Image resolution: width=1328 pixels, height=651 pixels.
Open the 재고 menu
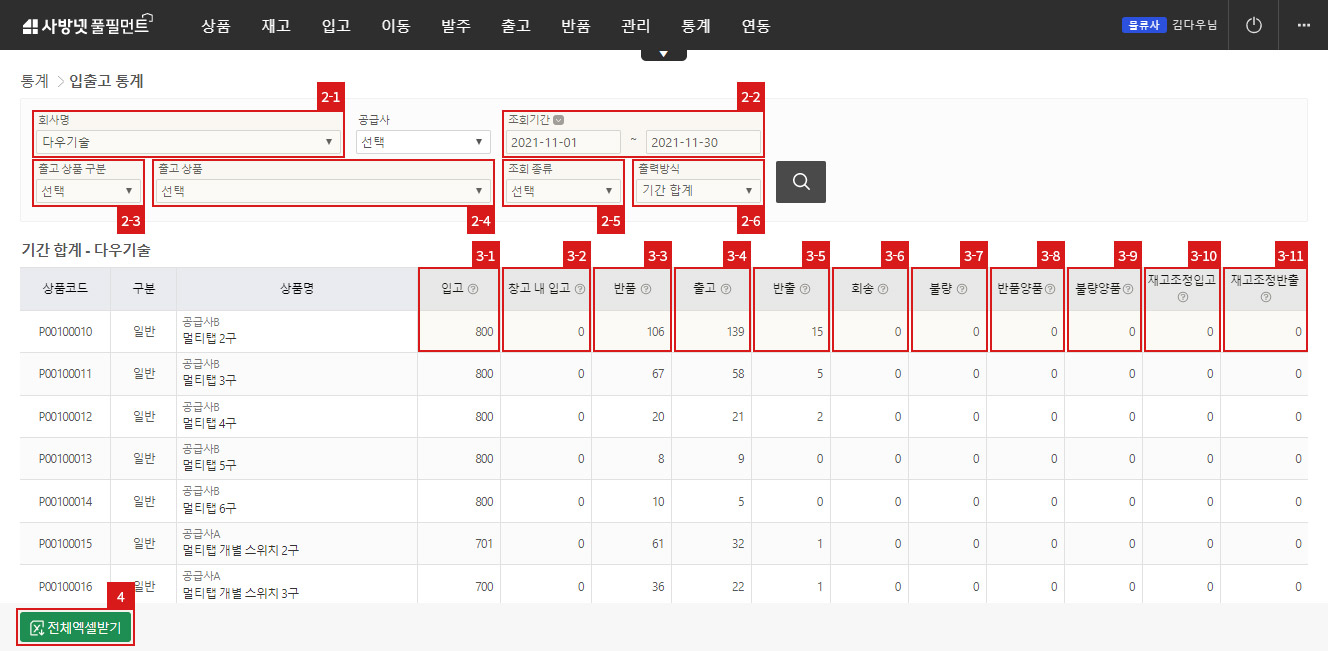click(276, 26)
